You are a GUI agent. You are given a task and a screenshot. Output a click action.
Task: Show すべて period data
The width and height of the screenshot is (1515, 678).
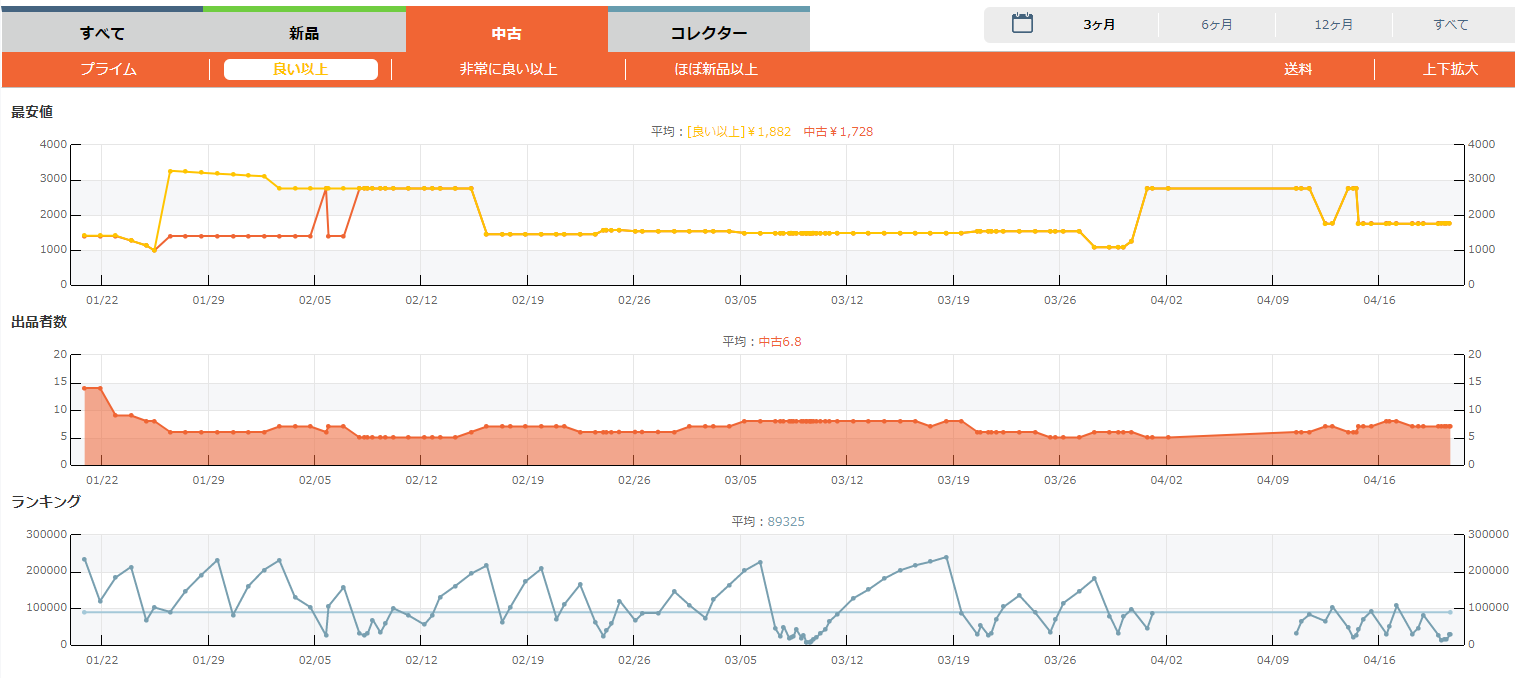(x=1450, y=25)
